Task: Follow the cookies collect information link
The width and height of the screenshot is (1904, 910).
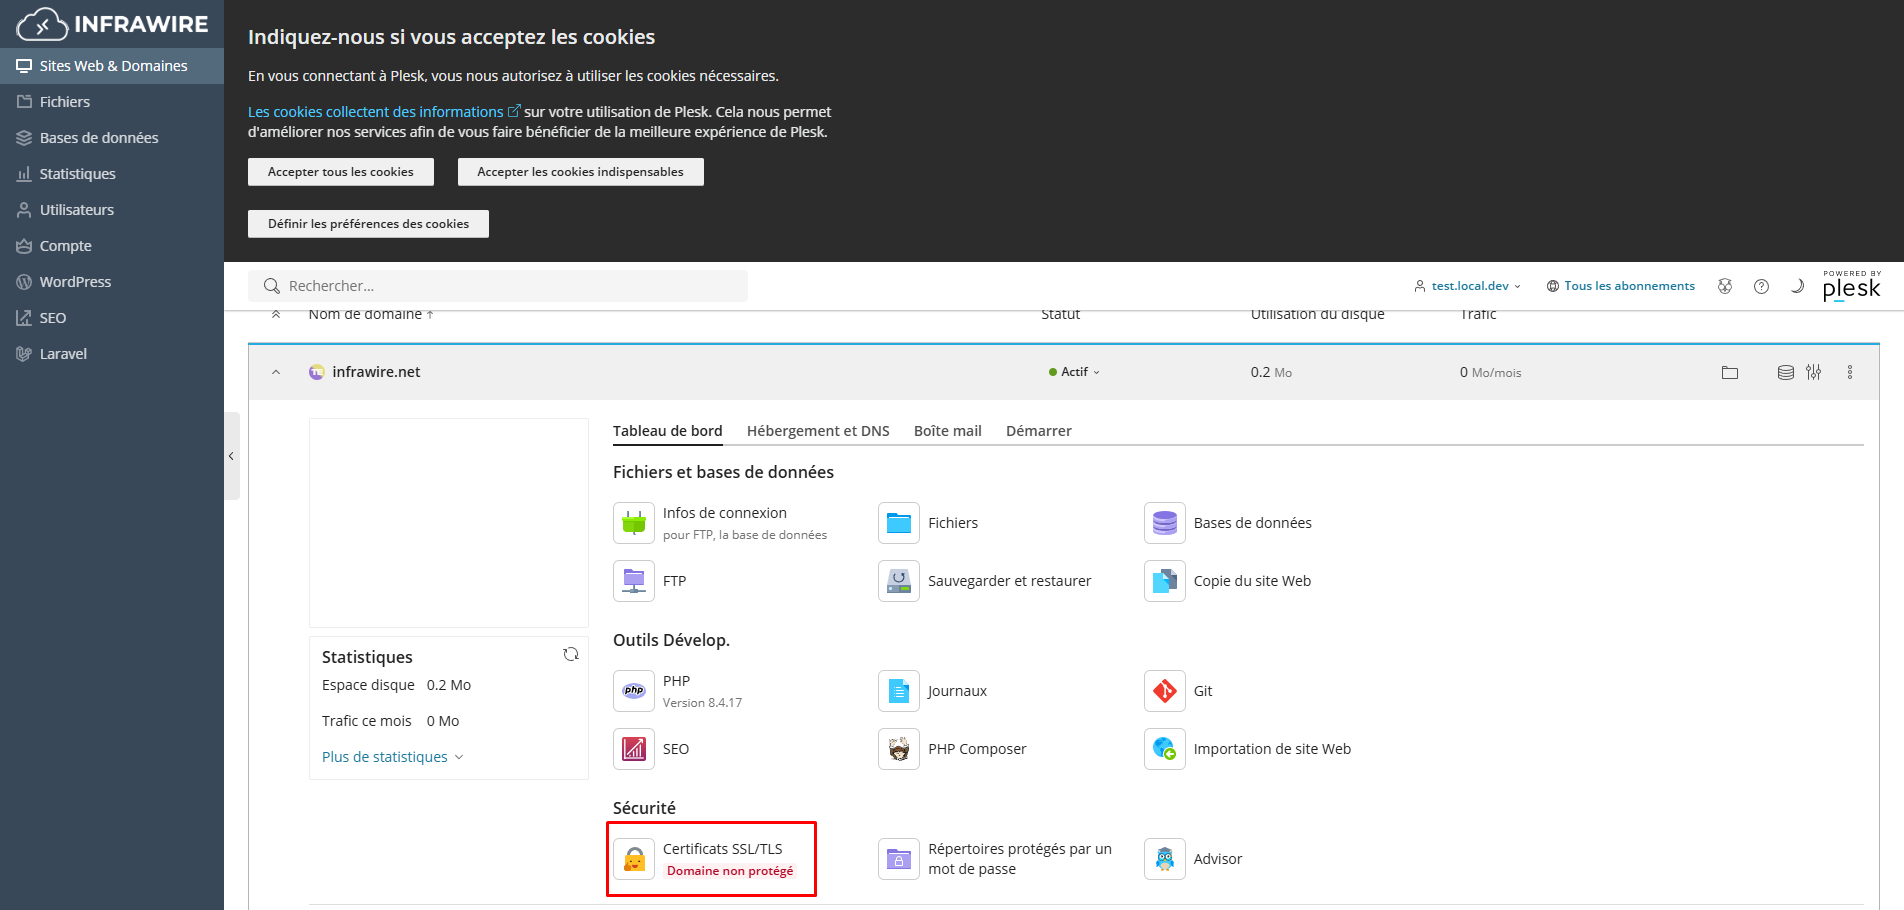Action: click(376, 112)
